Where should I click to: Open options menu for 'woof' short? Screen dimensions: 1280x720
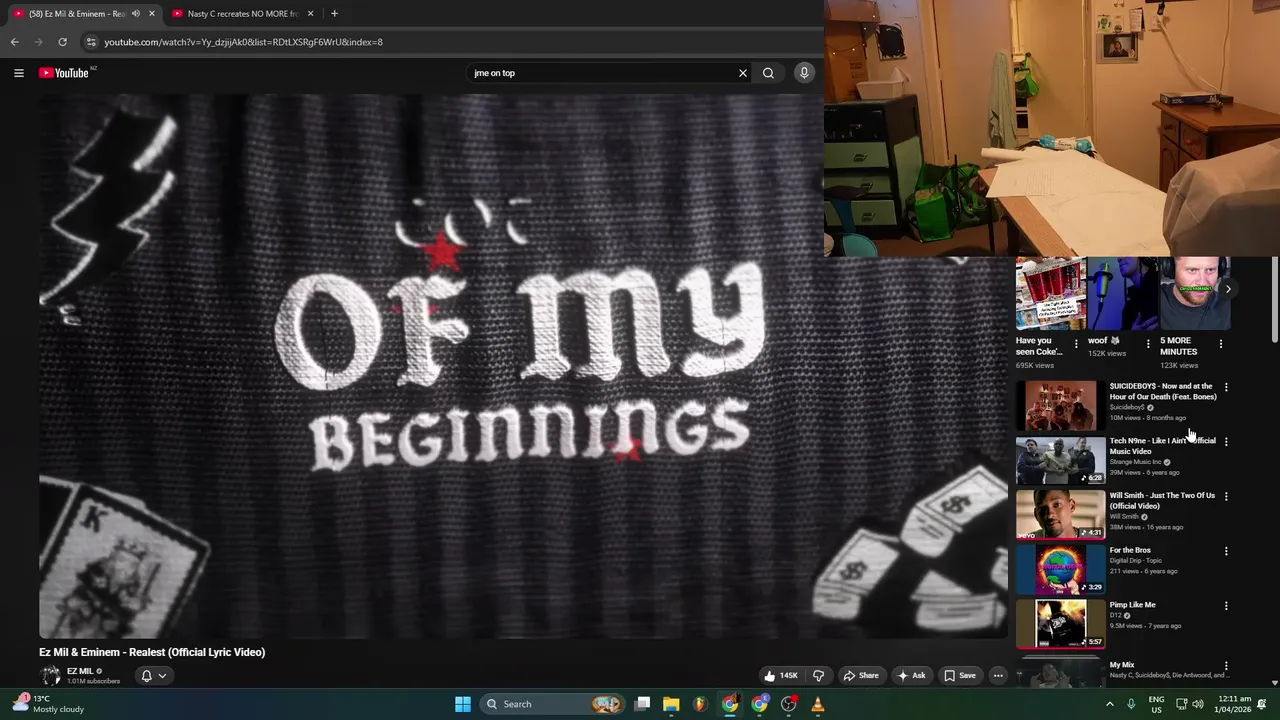point(1148,344)
